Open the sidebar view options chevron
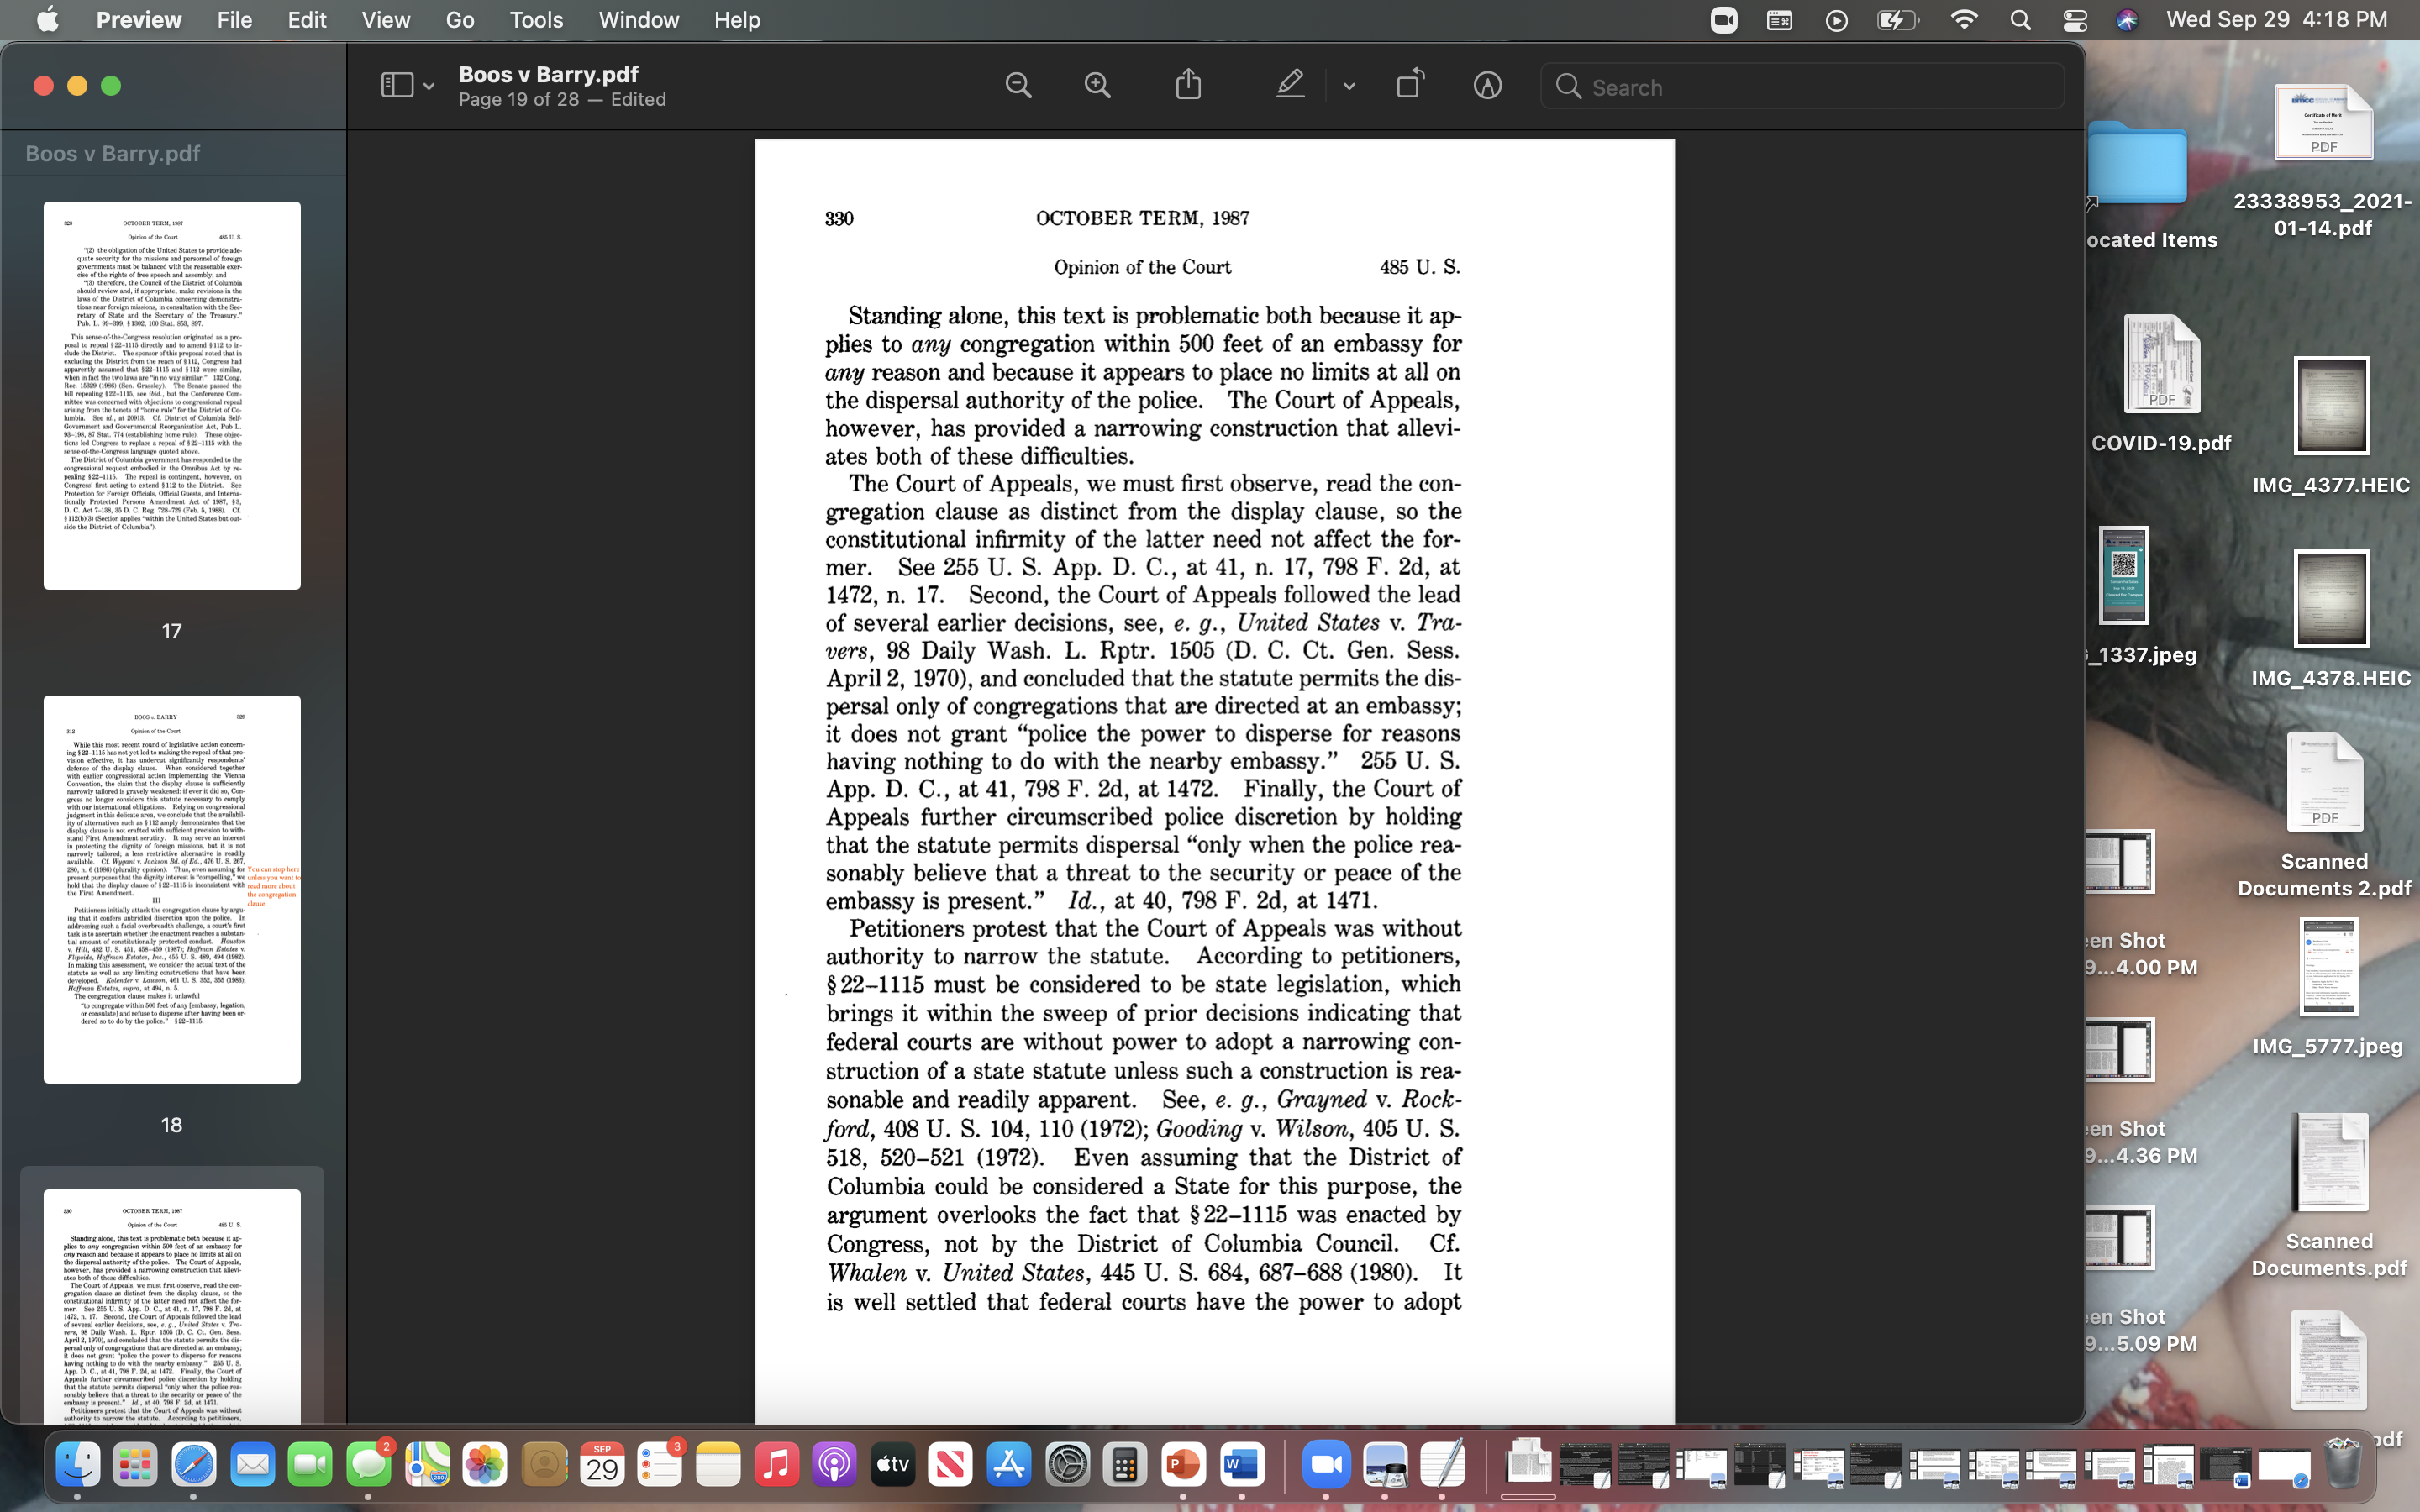The height and width of the screenshot is (1512, 2420). pyautogui.click(x=428, y=85)
